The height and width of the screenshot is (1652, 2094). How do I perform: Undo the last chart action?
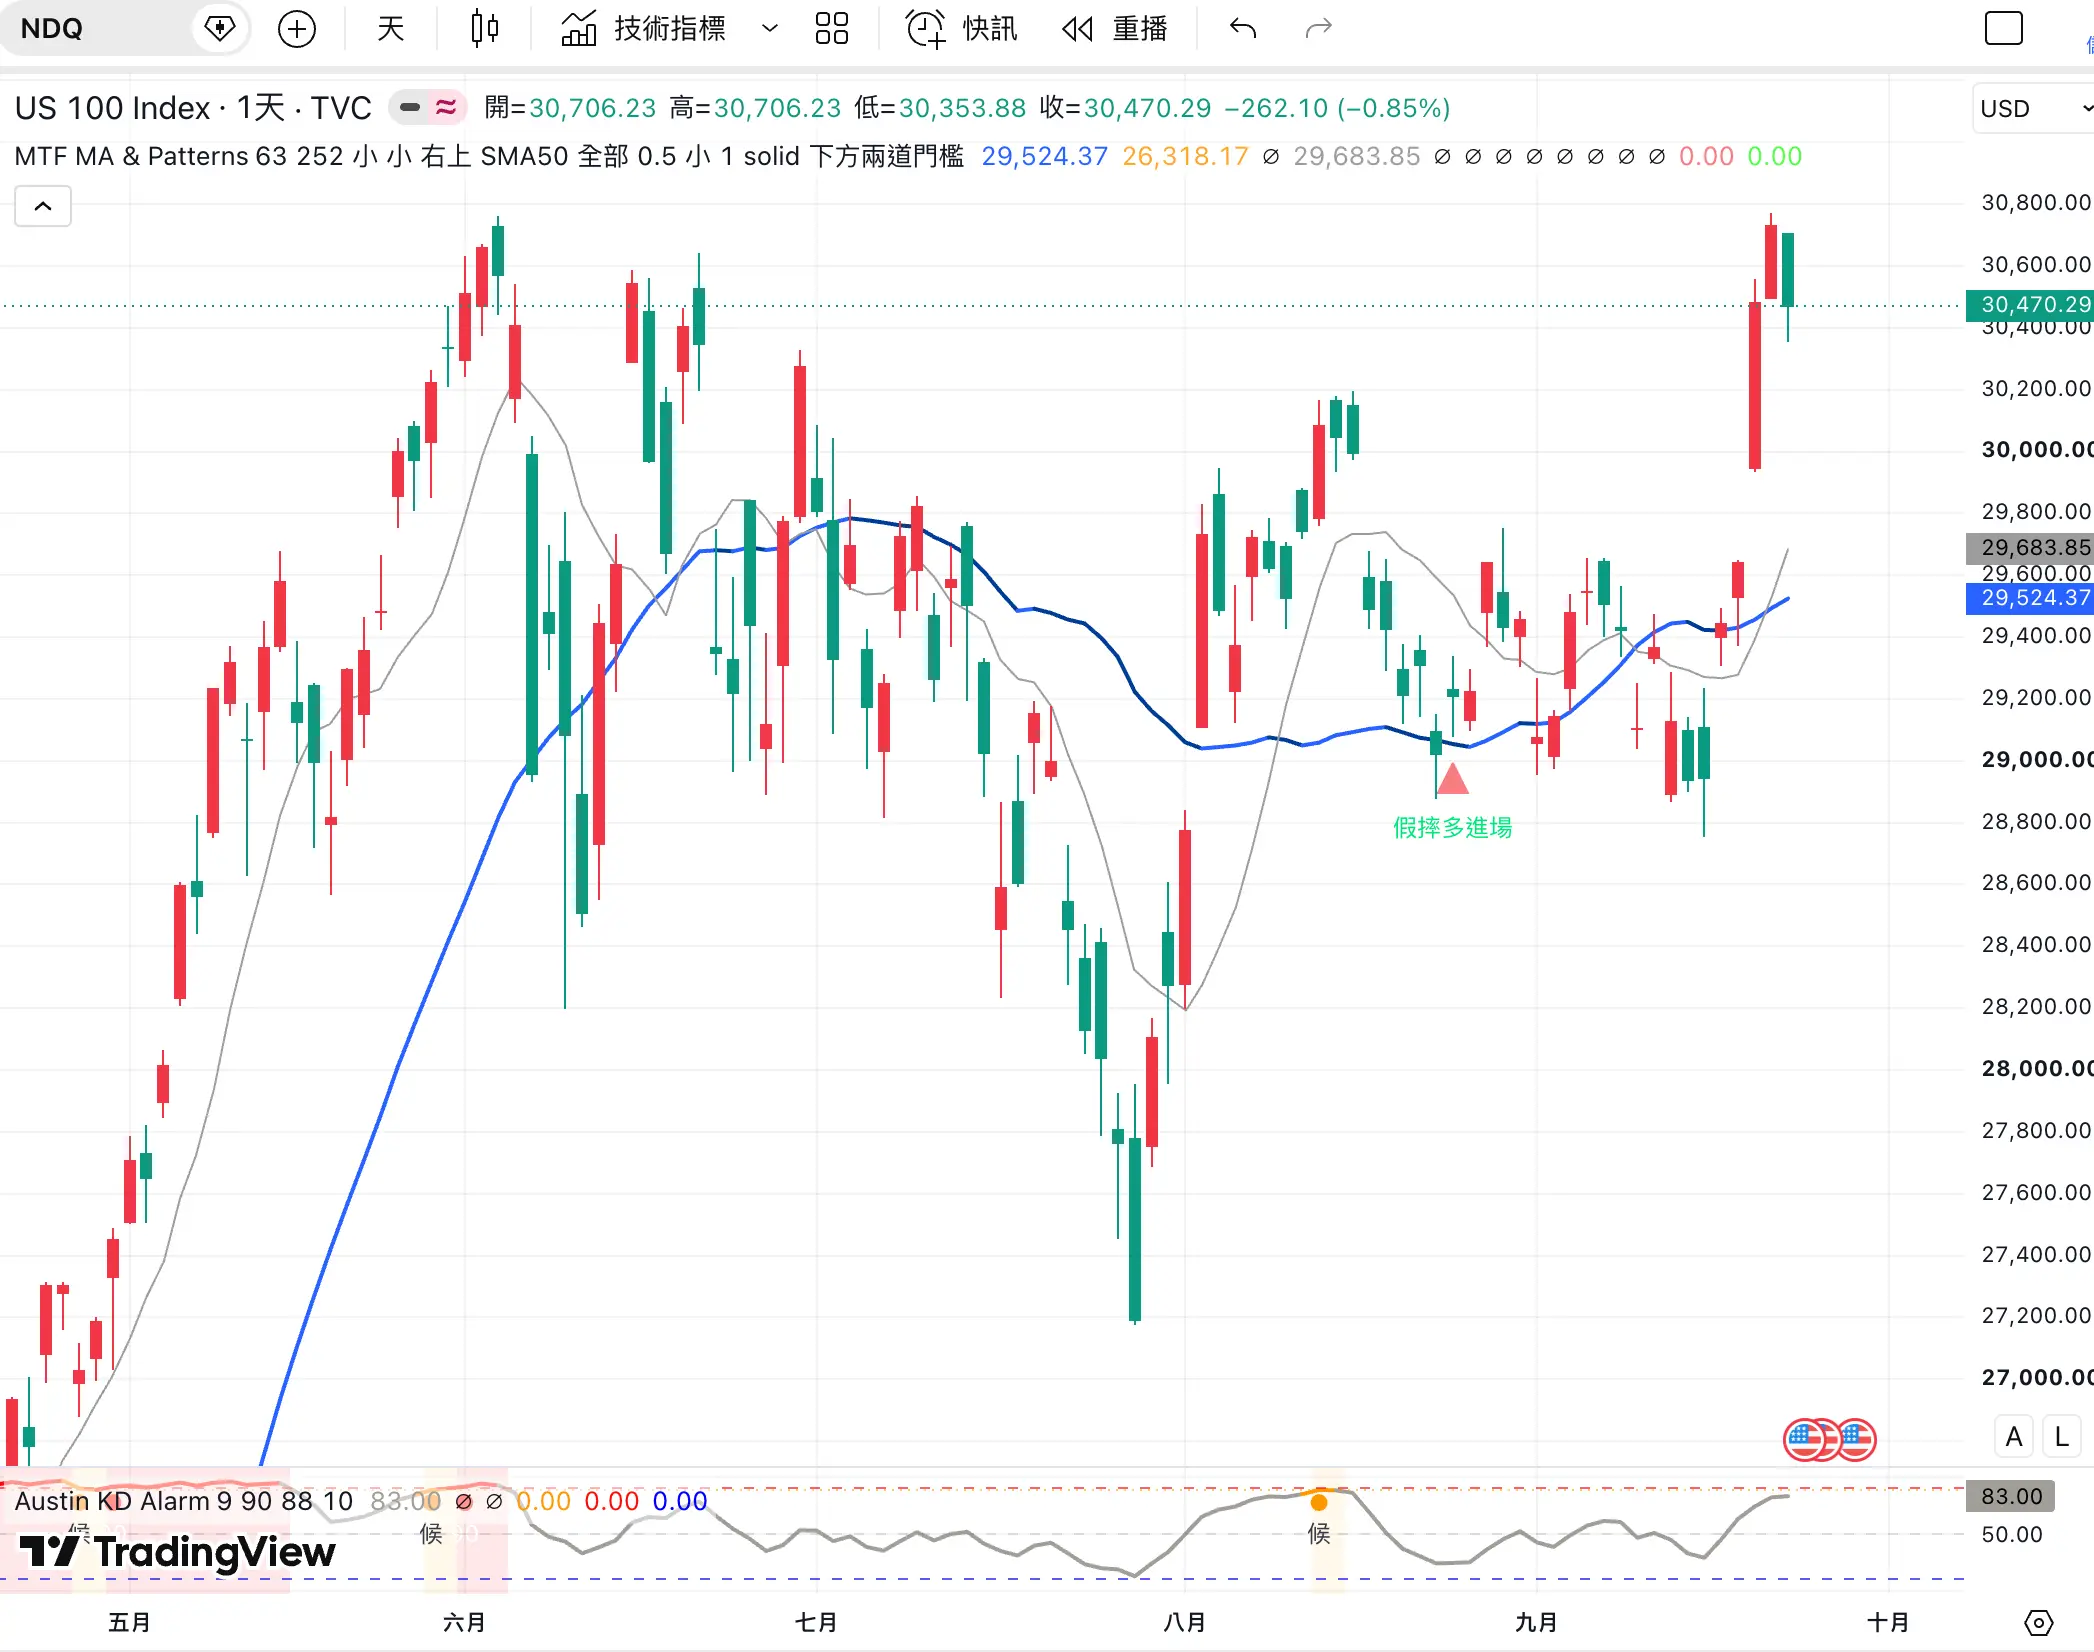[1243, 28]
